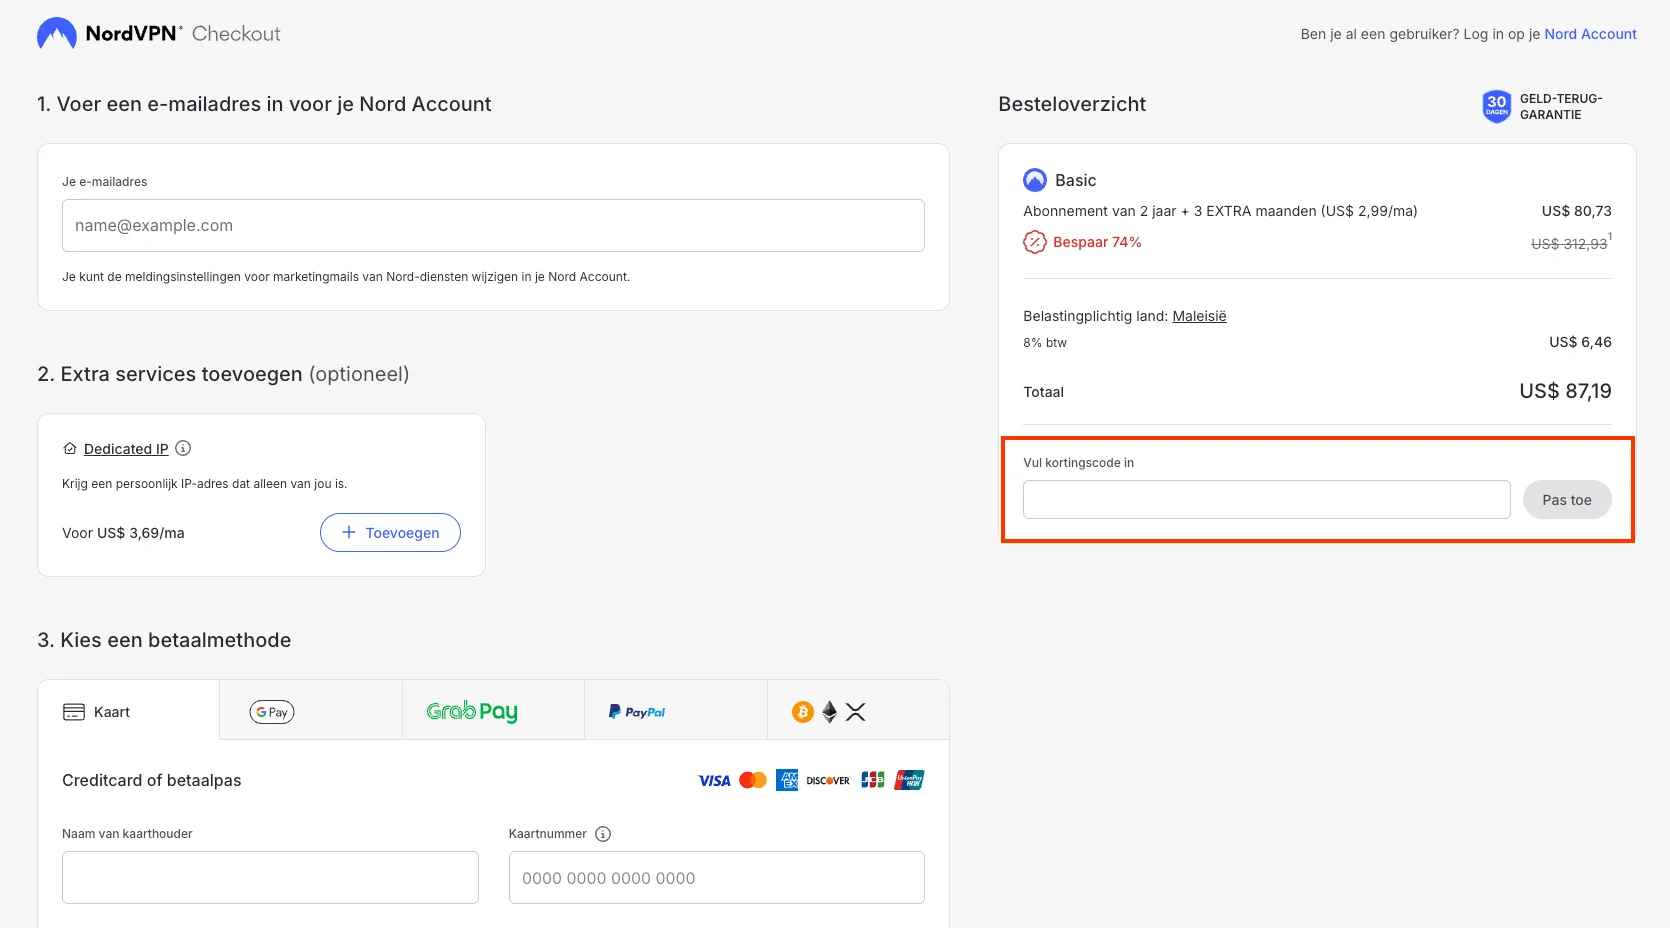Click the kortingscode input field
1670x928 pixels.
click(1266, 500)
